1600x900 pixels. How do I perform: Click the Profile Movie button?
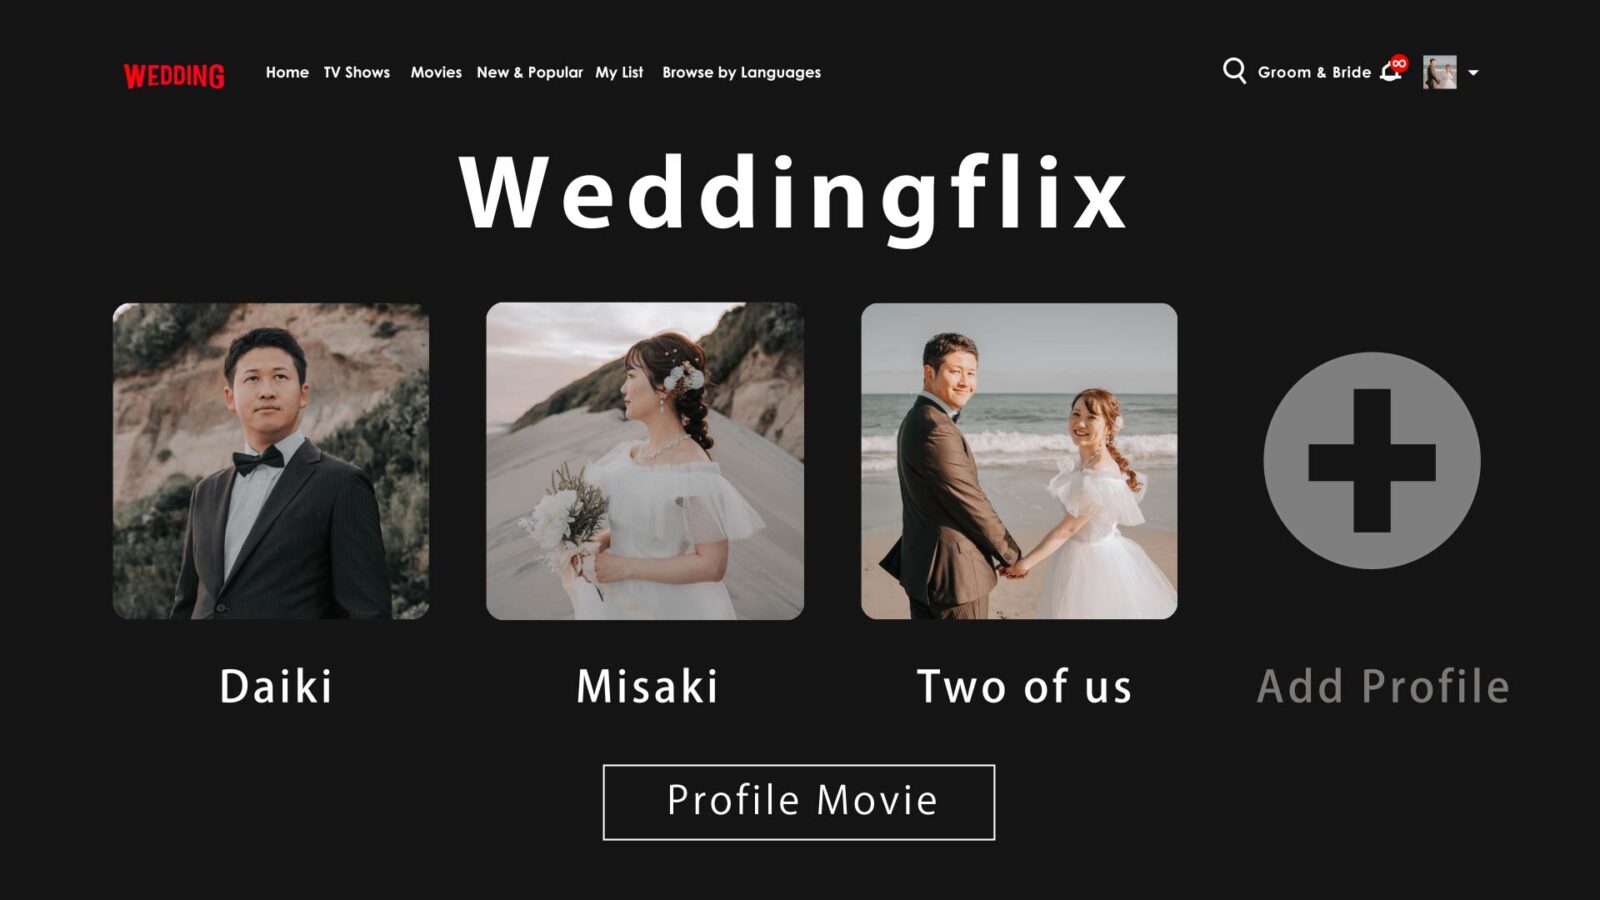click(x=799, y=802)
